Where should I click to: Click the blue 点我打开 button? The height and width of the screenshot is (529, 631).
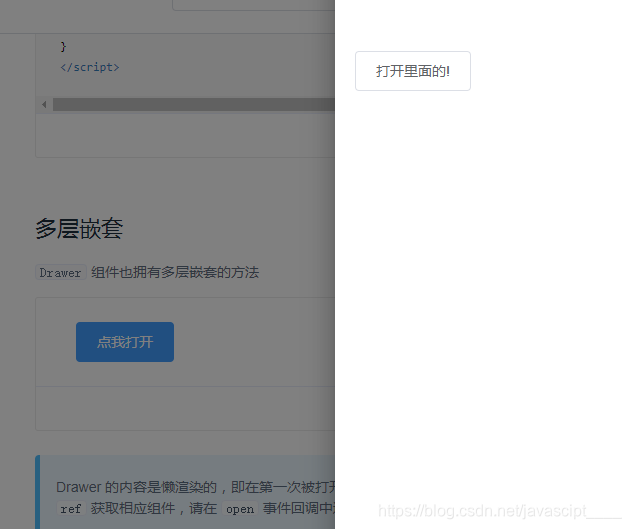(125, 342)
